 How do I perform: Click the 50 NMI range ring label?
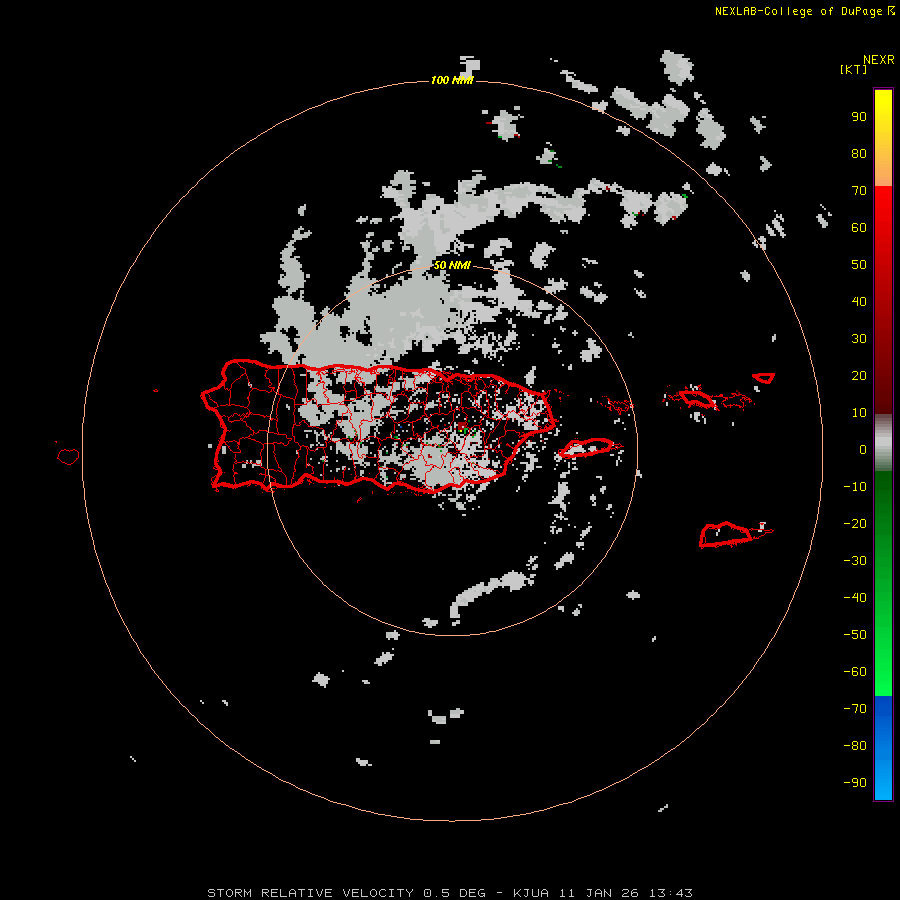(452, 265)
